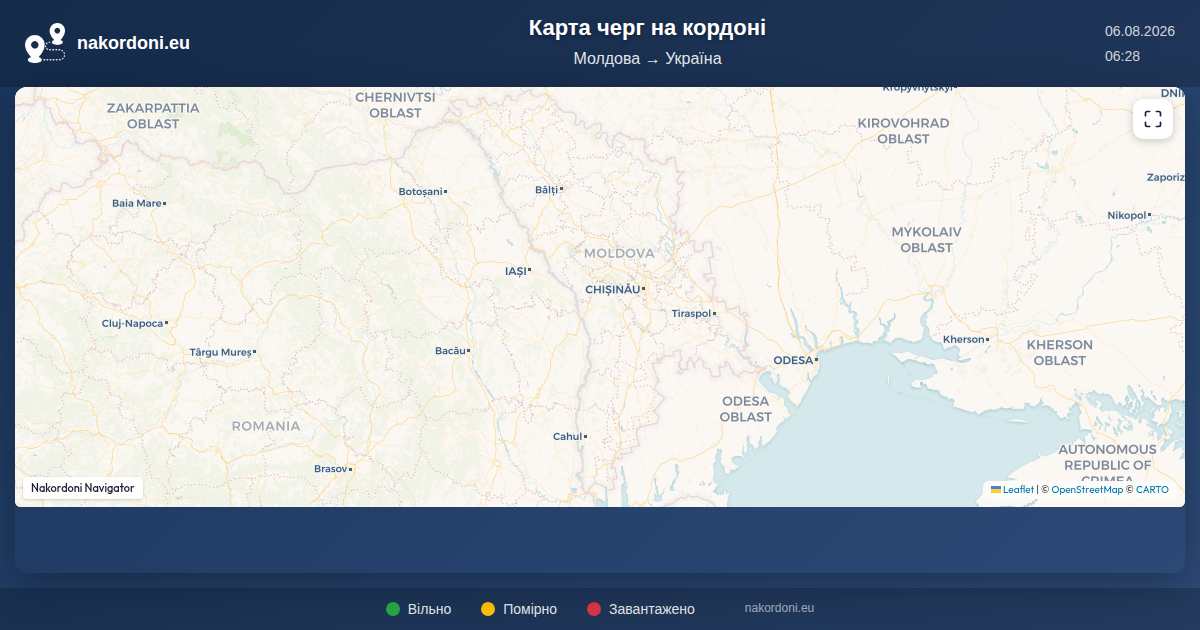
Task: Click the Bălți city label on map
Action: [546, 189]
